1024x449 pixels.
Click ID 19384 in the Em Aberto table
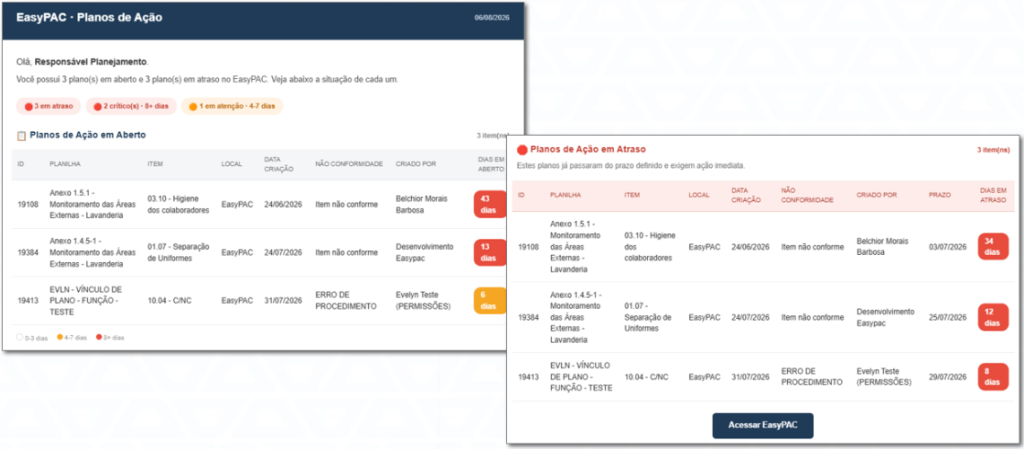[27, 253]
